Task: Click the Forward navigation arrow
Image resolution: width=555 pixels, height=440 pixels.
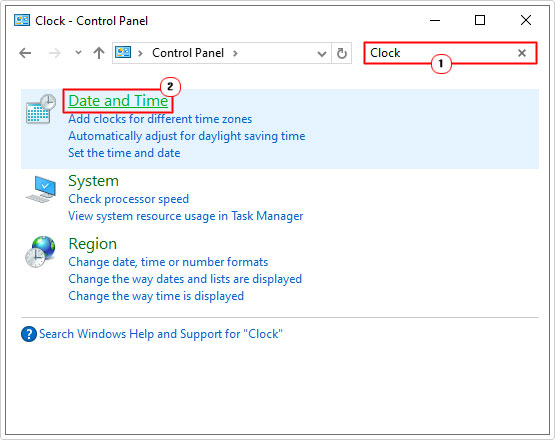Action: coord(55,53)
